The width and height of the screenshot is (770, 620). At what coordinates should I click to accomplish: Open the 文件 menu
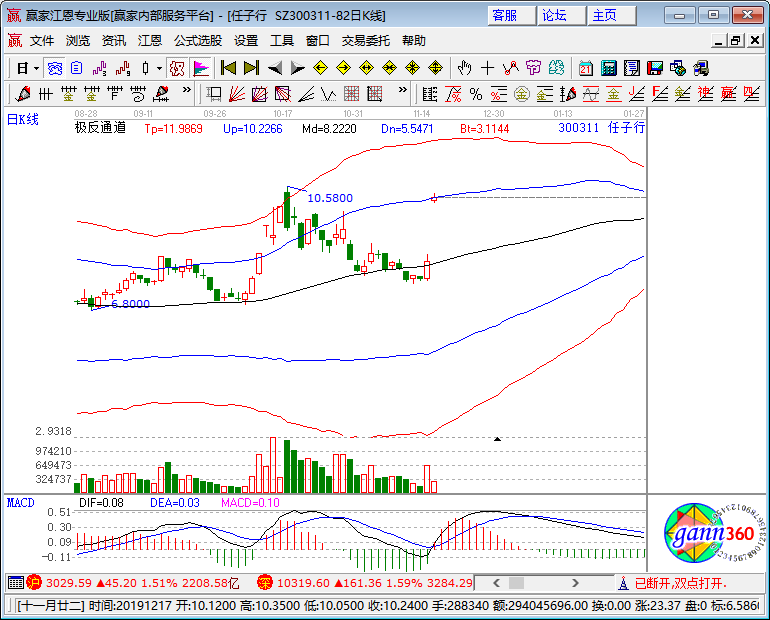tap(42, 41)
